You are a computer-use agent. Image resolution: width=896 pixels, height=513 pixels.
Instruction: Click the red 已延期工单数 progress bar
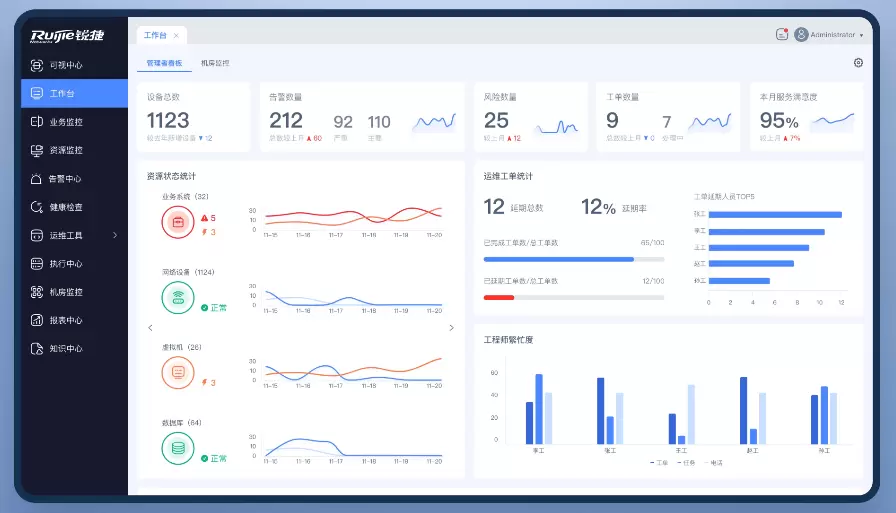499,297
